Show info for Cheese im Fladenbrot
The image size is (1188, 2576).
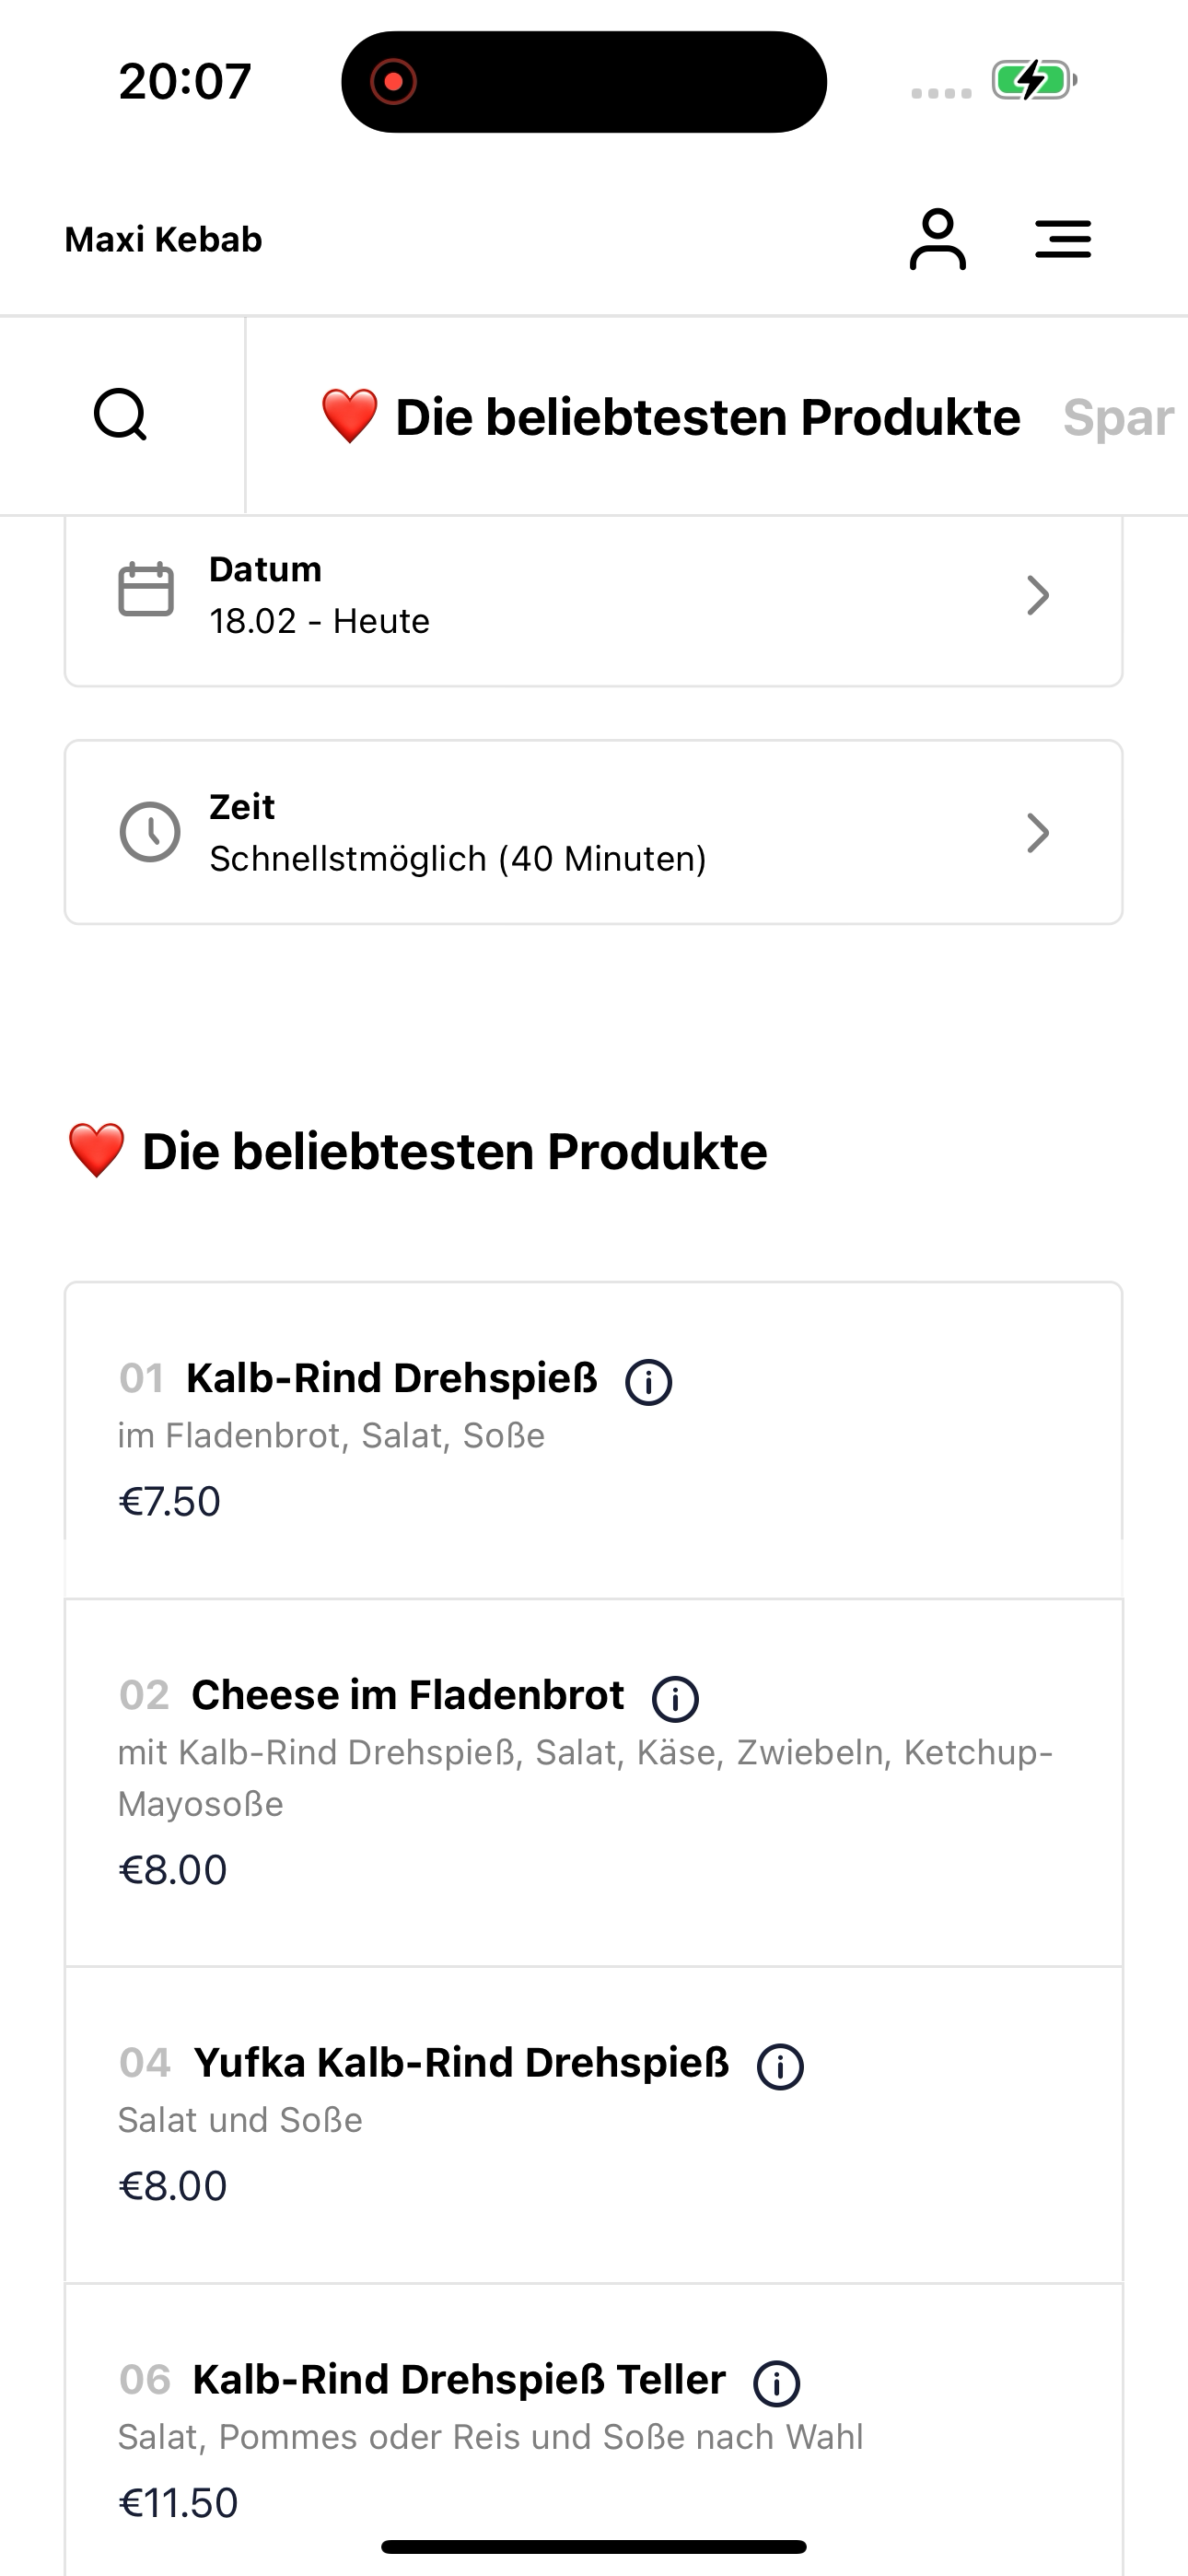[x=675, y=1699]
